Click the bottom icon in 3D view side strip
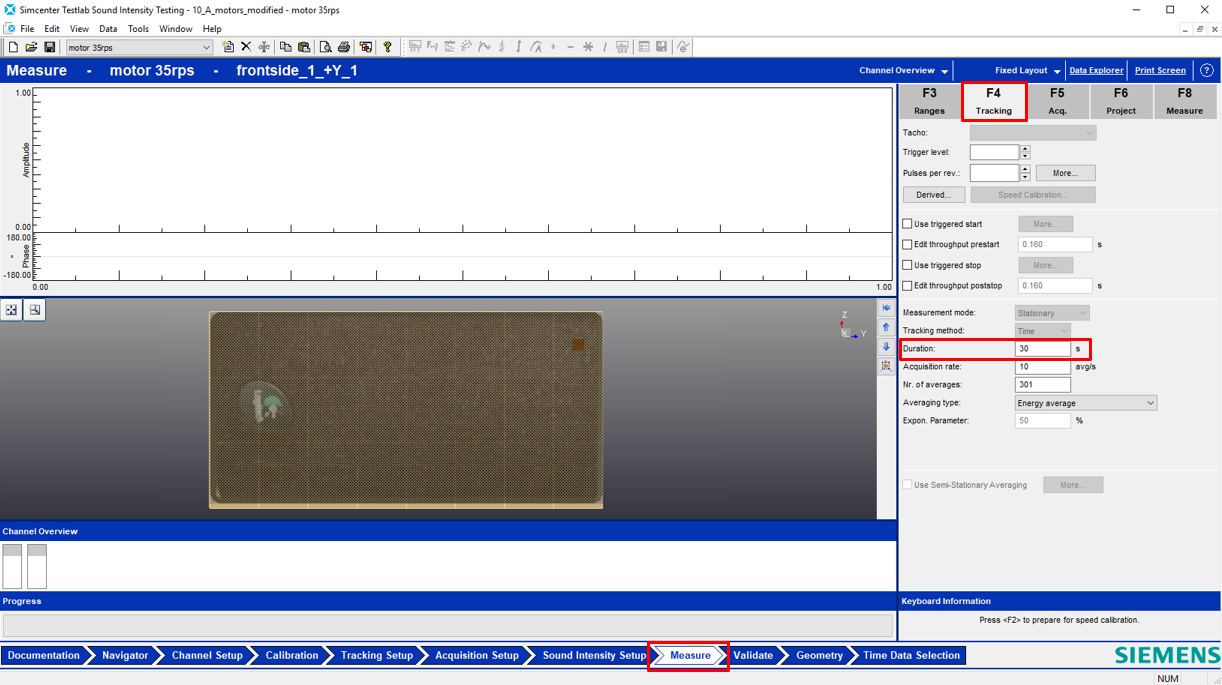 [886, 367]
